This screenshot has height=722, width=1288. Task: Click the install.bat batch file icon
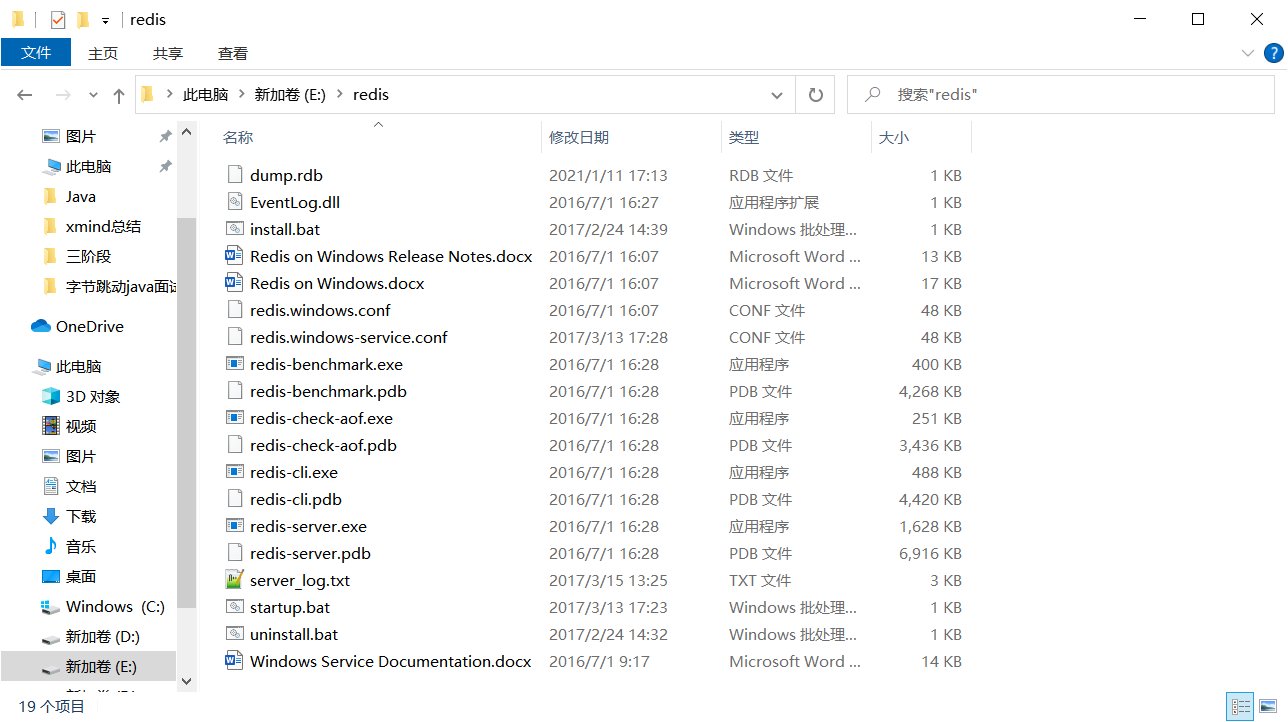pyautogui.click(x=235, y=229)
